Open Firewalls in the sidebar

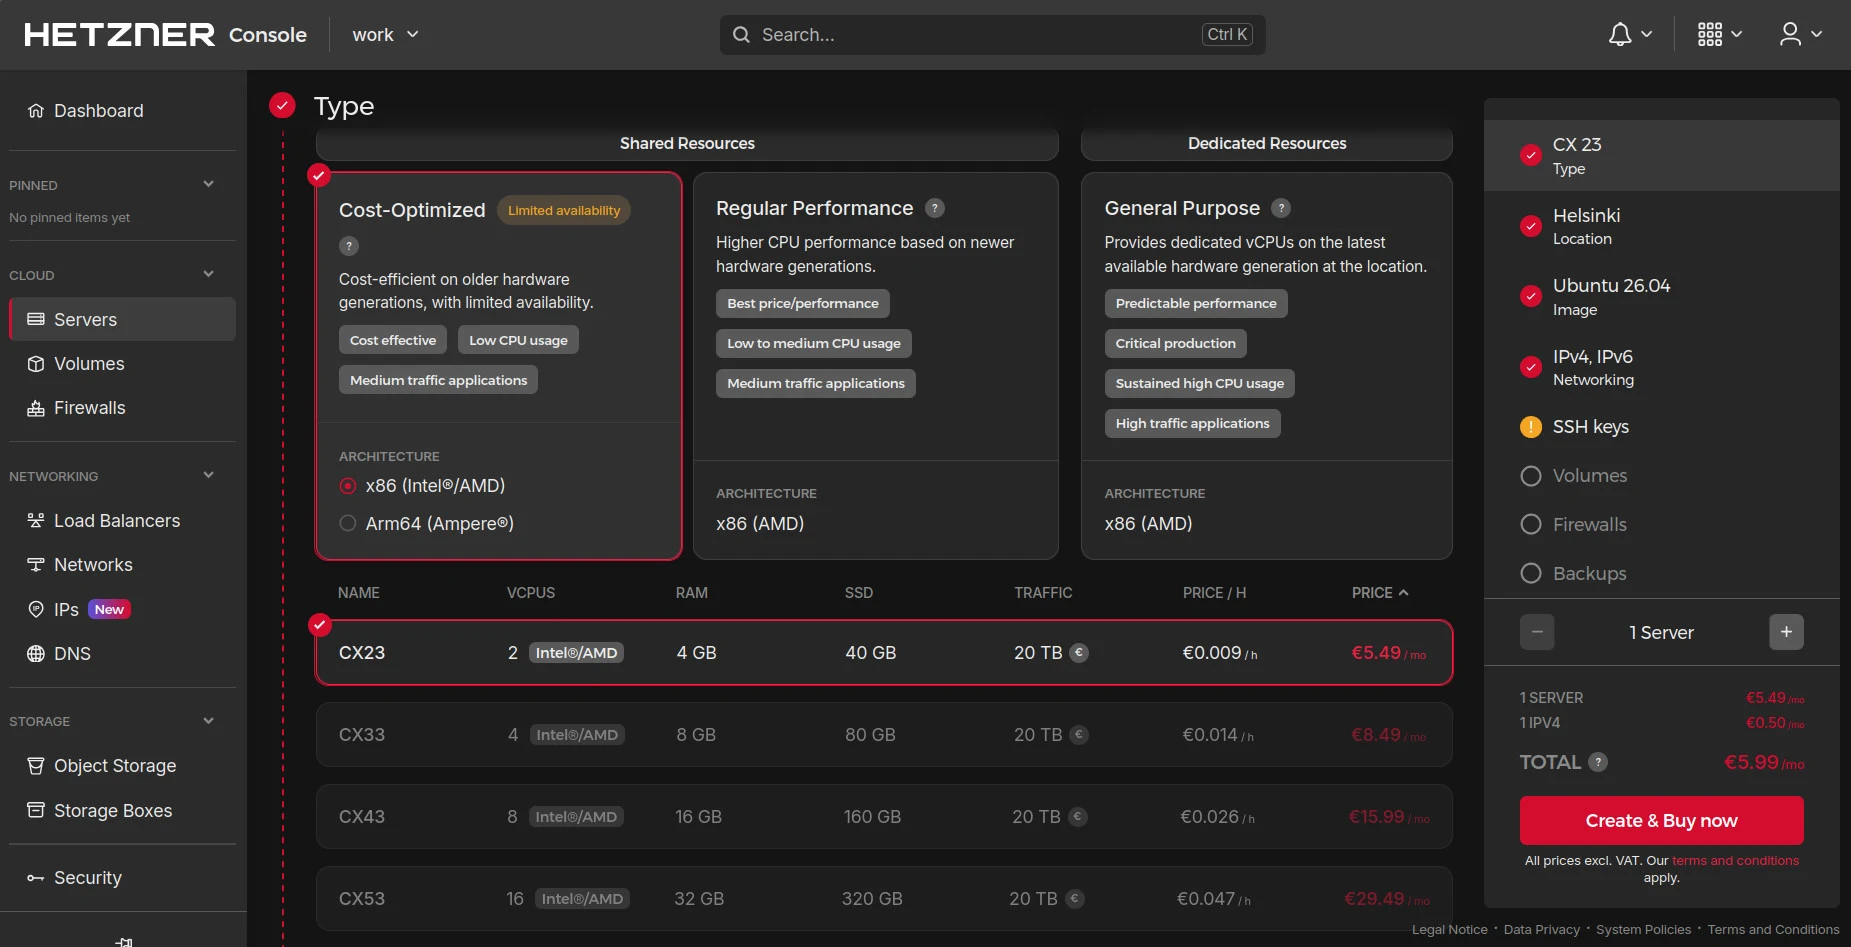coord(122,408)
